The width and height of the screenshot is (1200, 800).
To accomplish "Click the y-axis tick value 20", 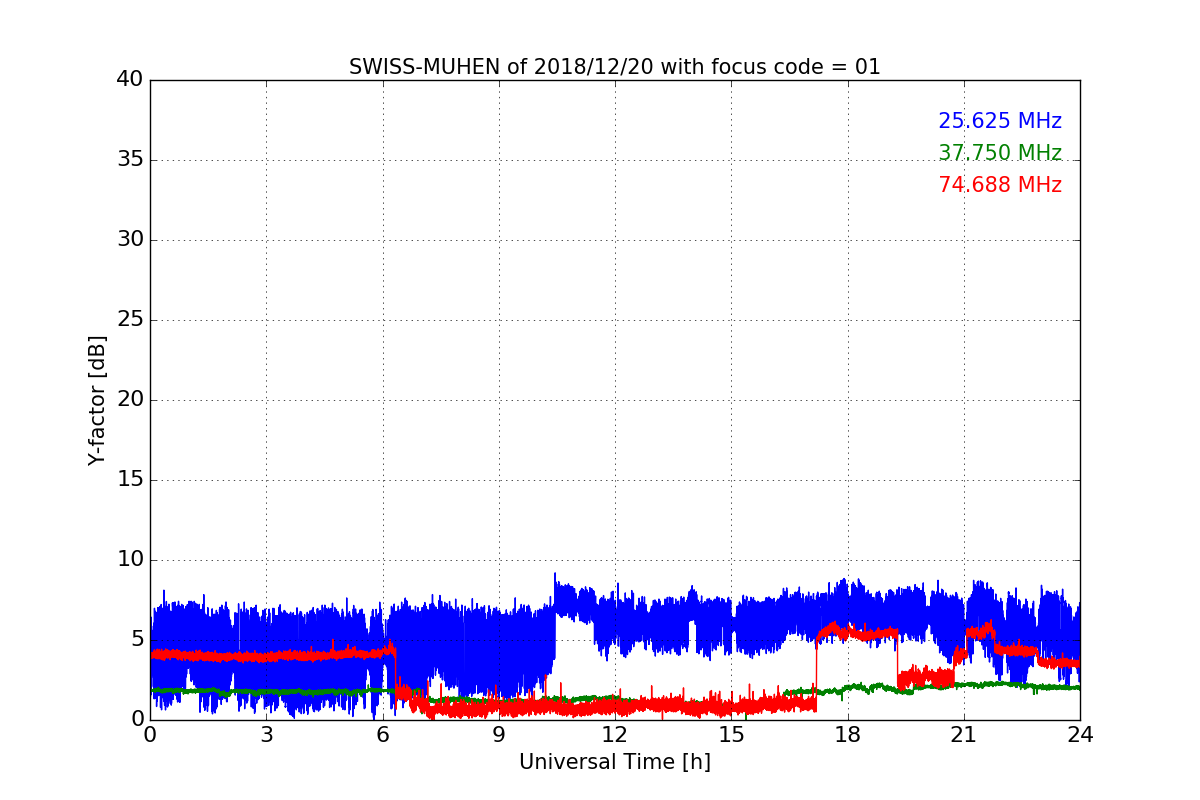I will click(x=130, y=400).
